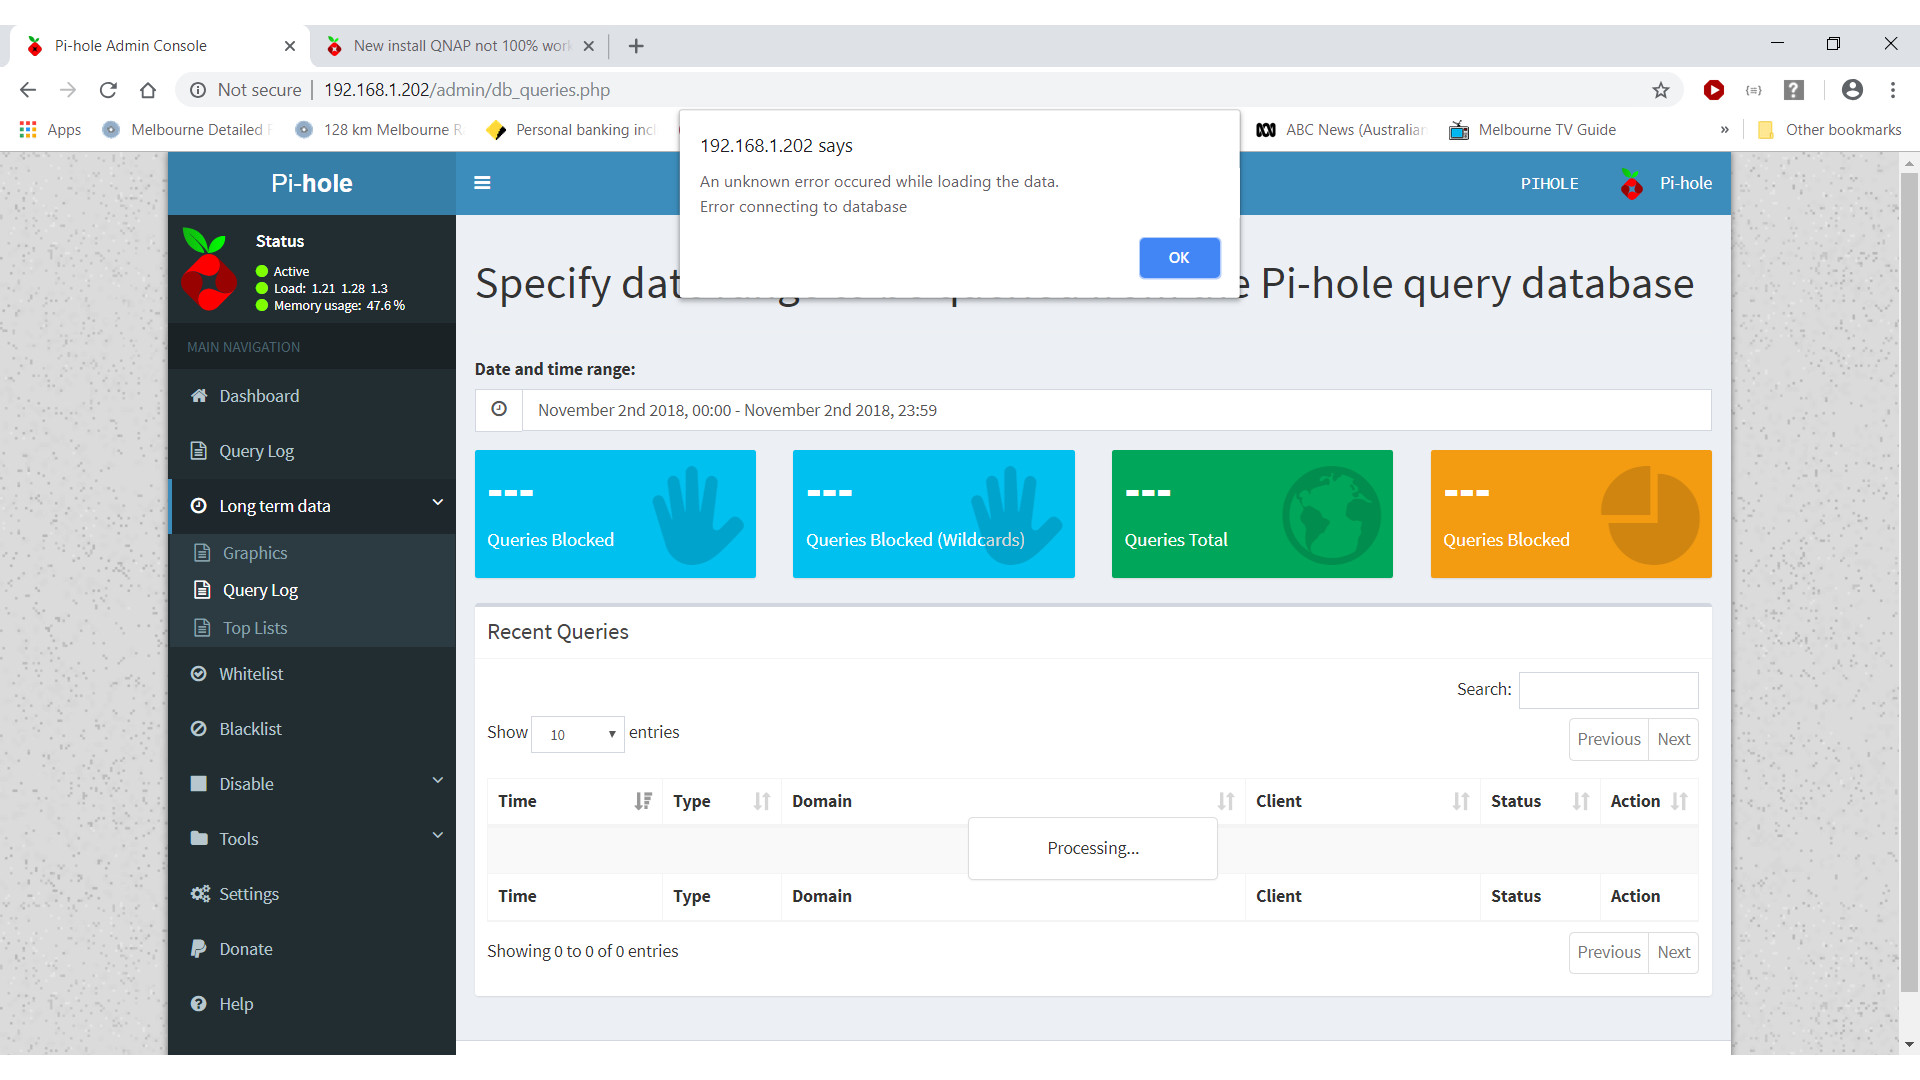Reload the page
The width and height of the screenshot is (1920, 1080).
(x=108, y=90)
